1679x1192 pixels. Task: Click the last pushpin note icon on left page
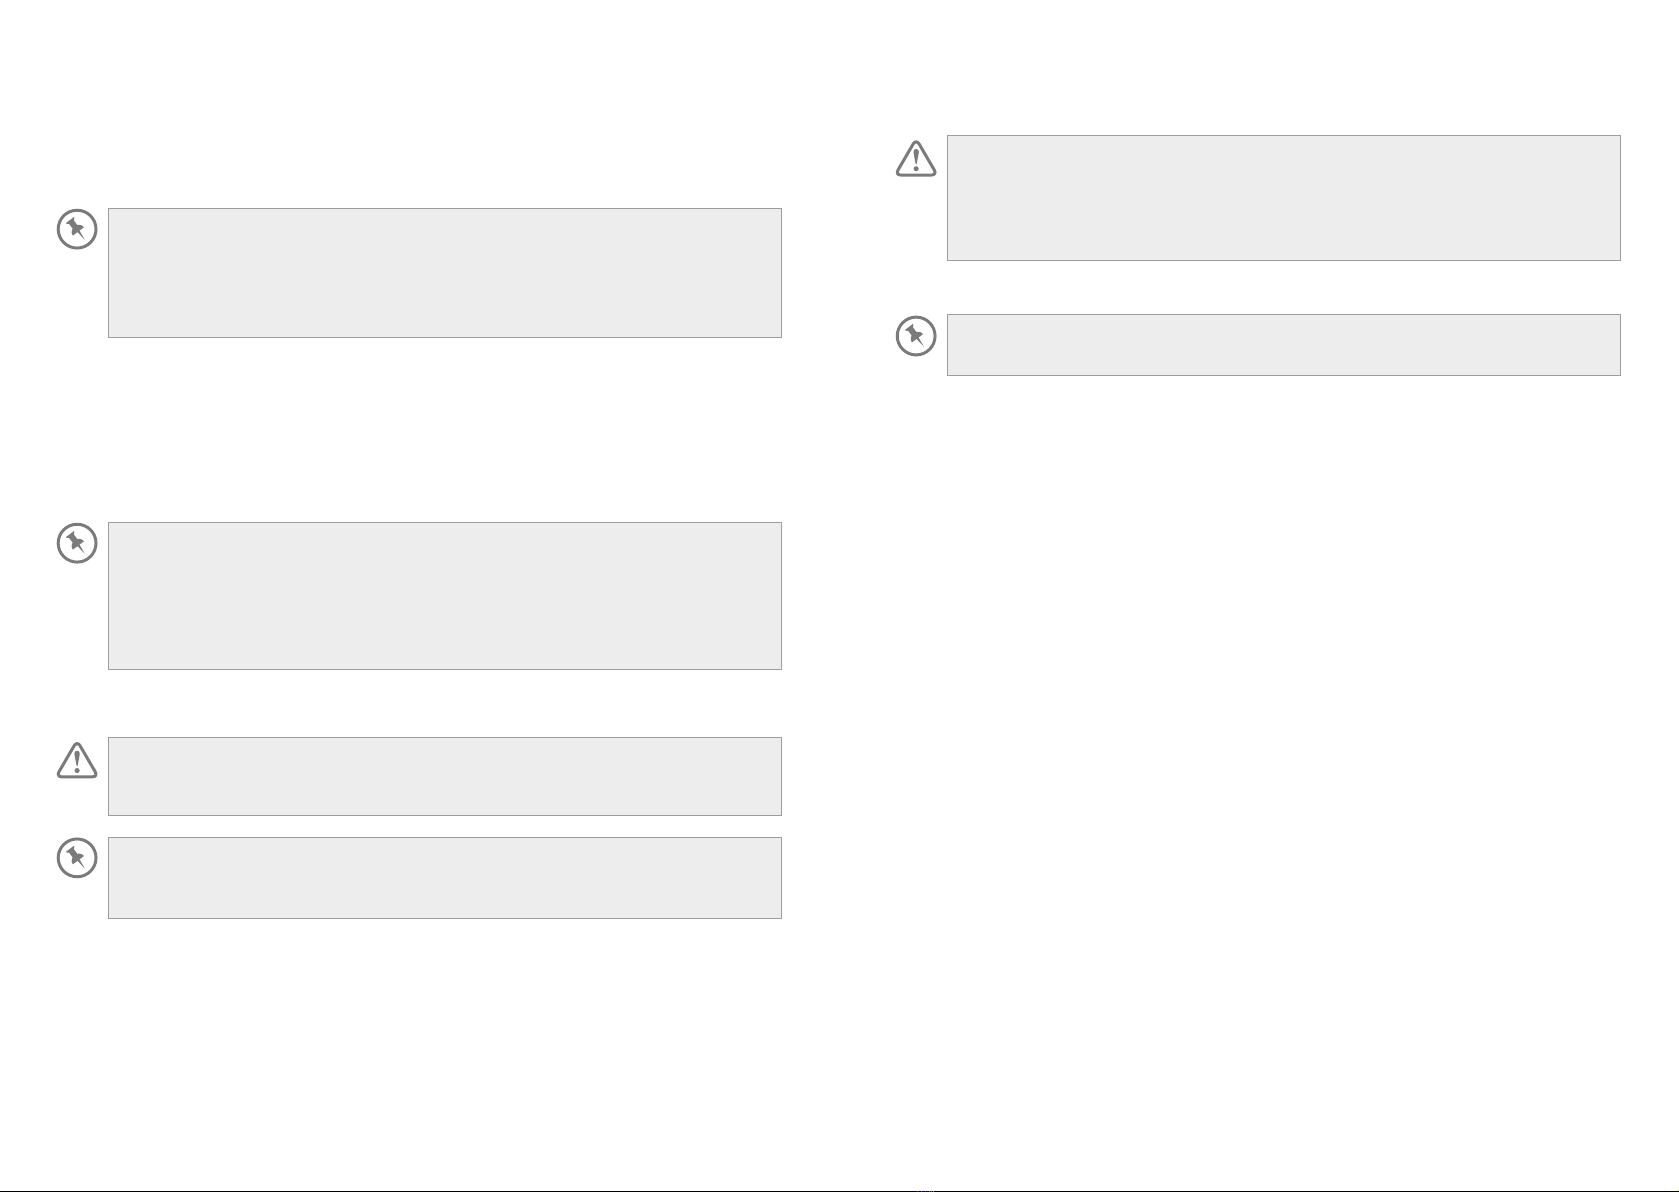pyautogui.click(x=77, y=858)
